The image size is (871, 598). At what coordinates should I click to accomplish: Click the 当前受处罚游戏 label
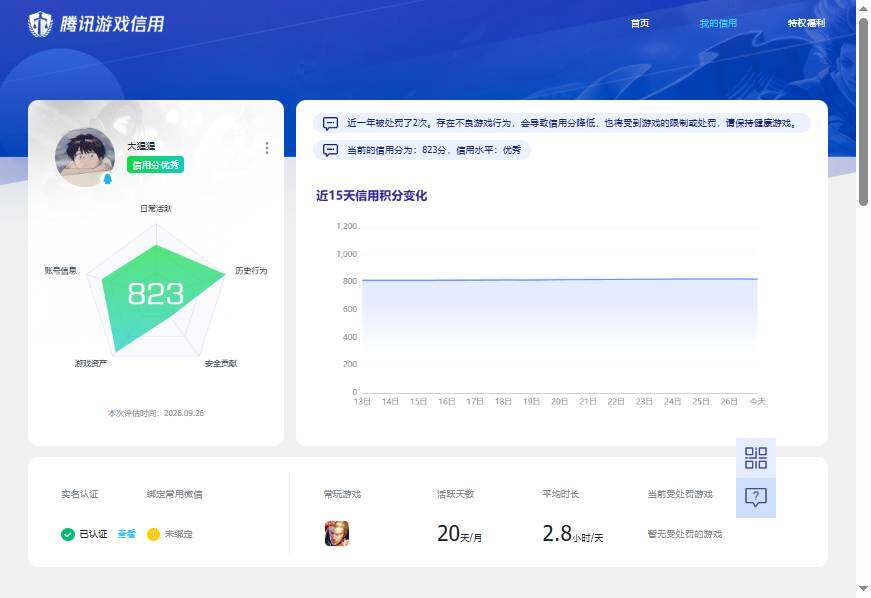pos(680,494)
